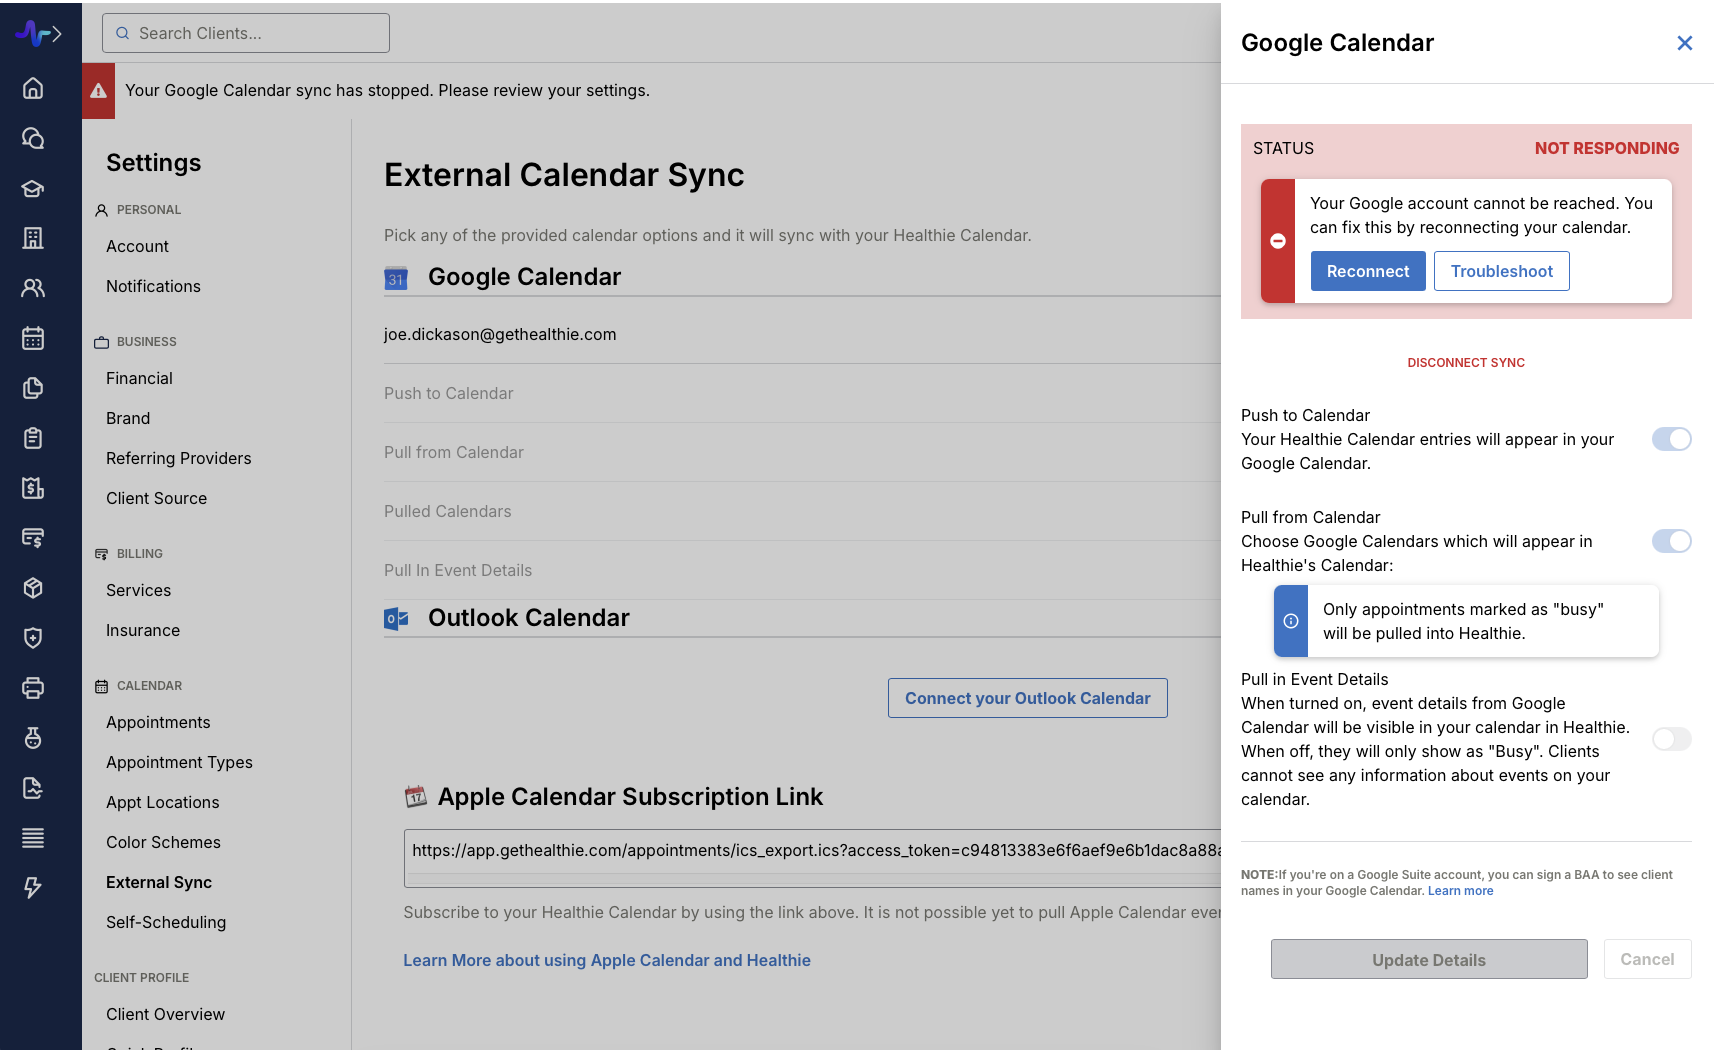Click the NOT RESPONDING status label

click(x=1607, y=148)
